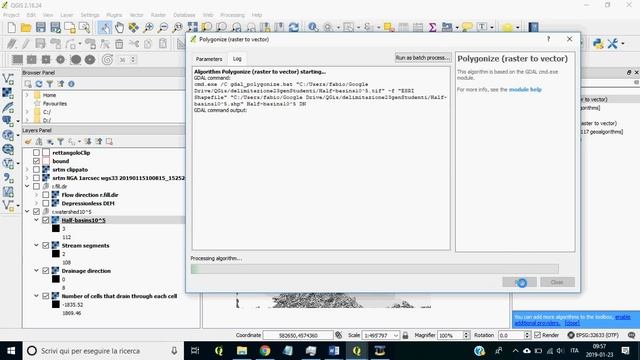Viewport: 640px width, 360px height.
Task: Toggle visibility of rettangoloClip layer
Action: point(36,152)
